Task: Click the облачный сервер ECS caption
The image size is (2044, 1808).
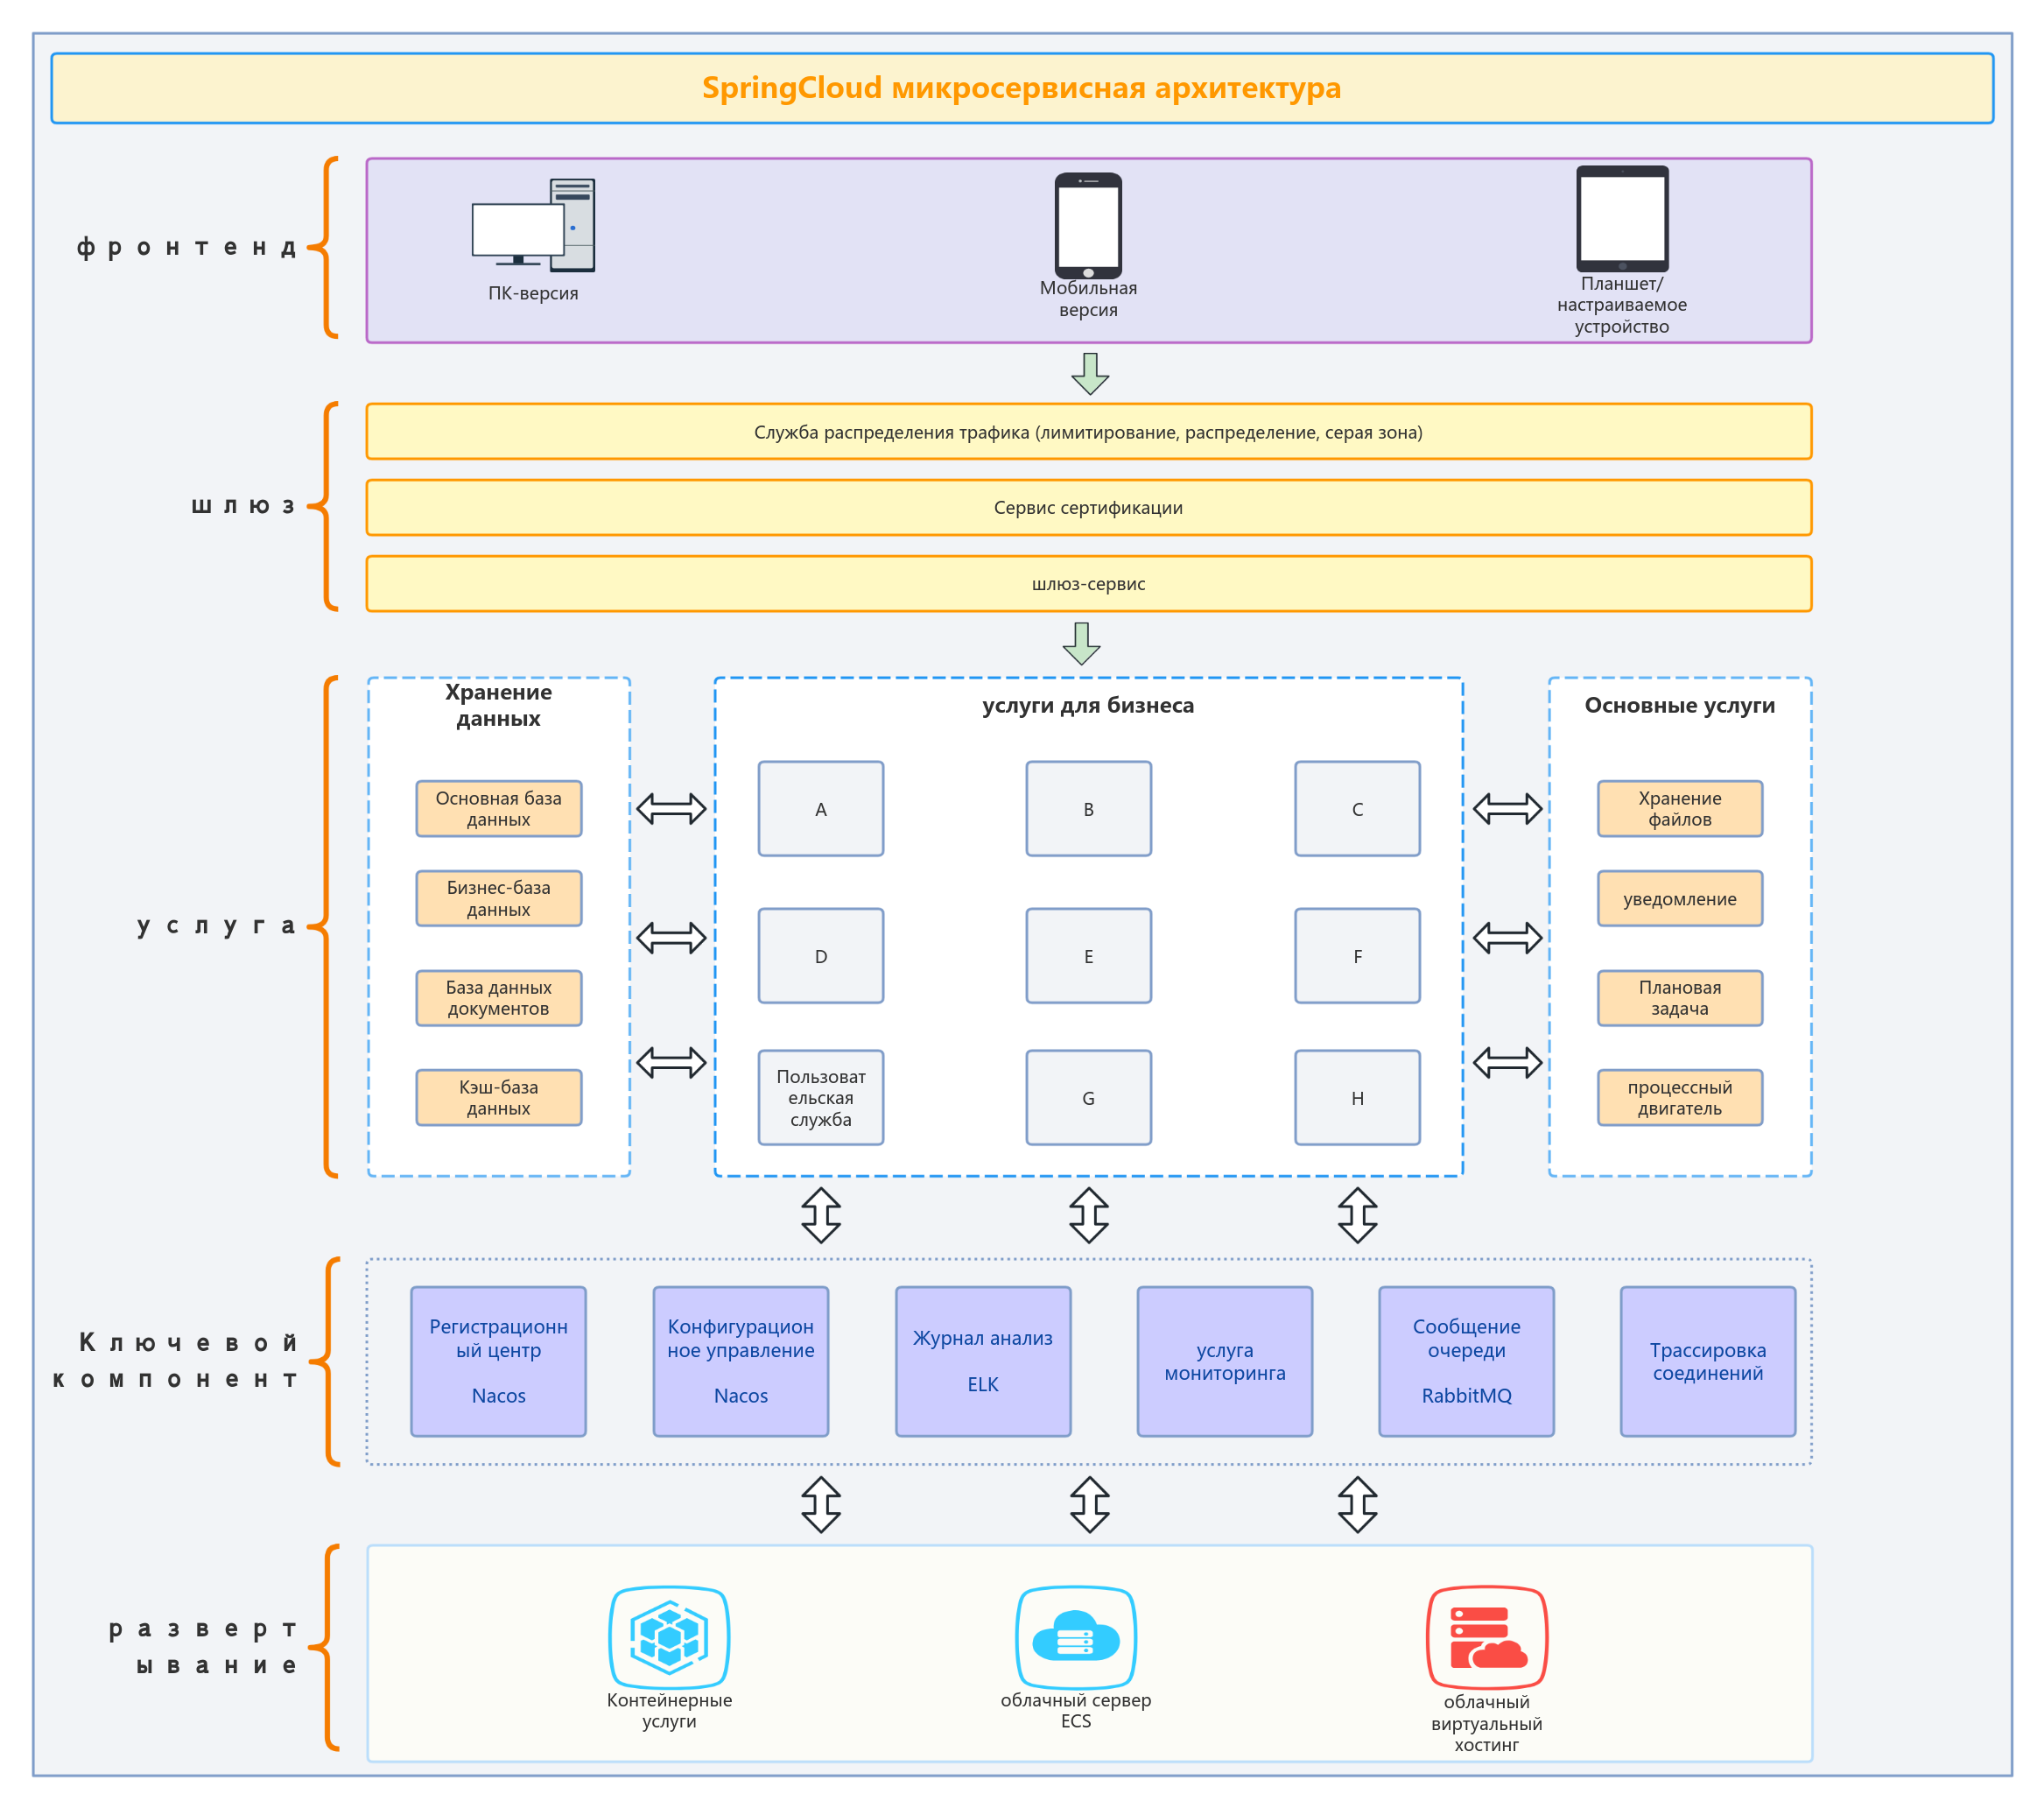Action: click(1076, 1711)
